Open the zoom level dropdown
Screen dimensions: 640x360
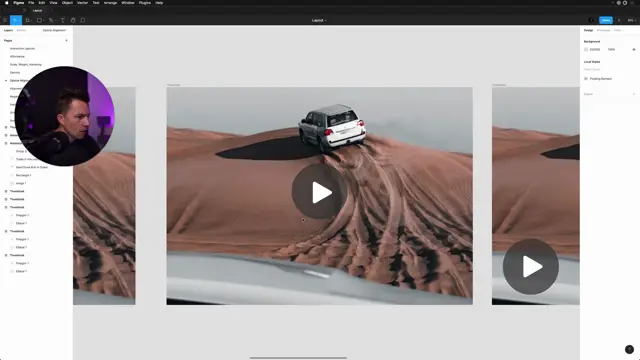pos(631,20)
